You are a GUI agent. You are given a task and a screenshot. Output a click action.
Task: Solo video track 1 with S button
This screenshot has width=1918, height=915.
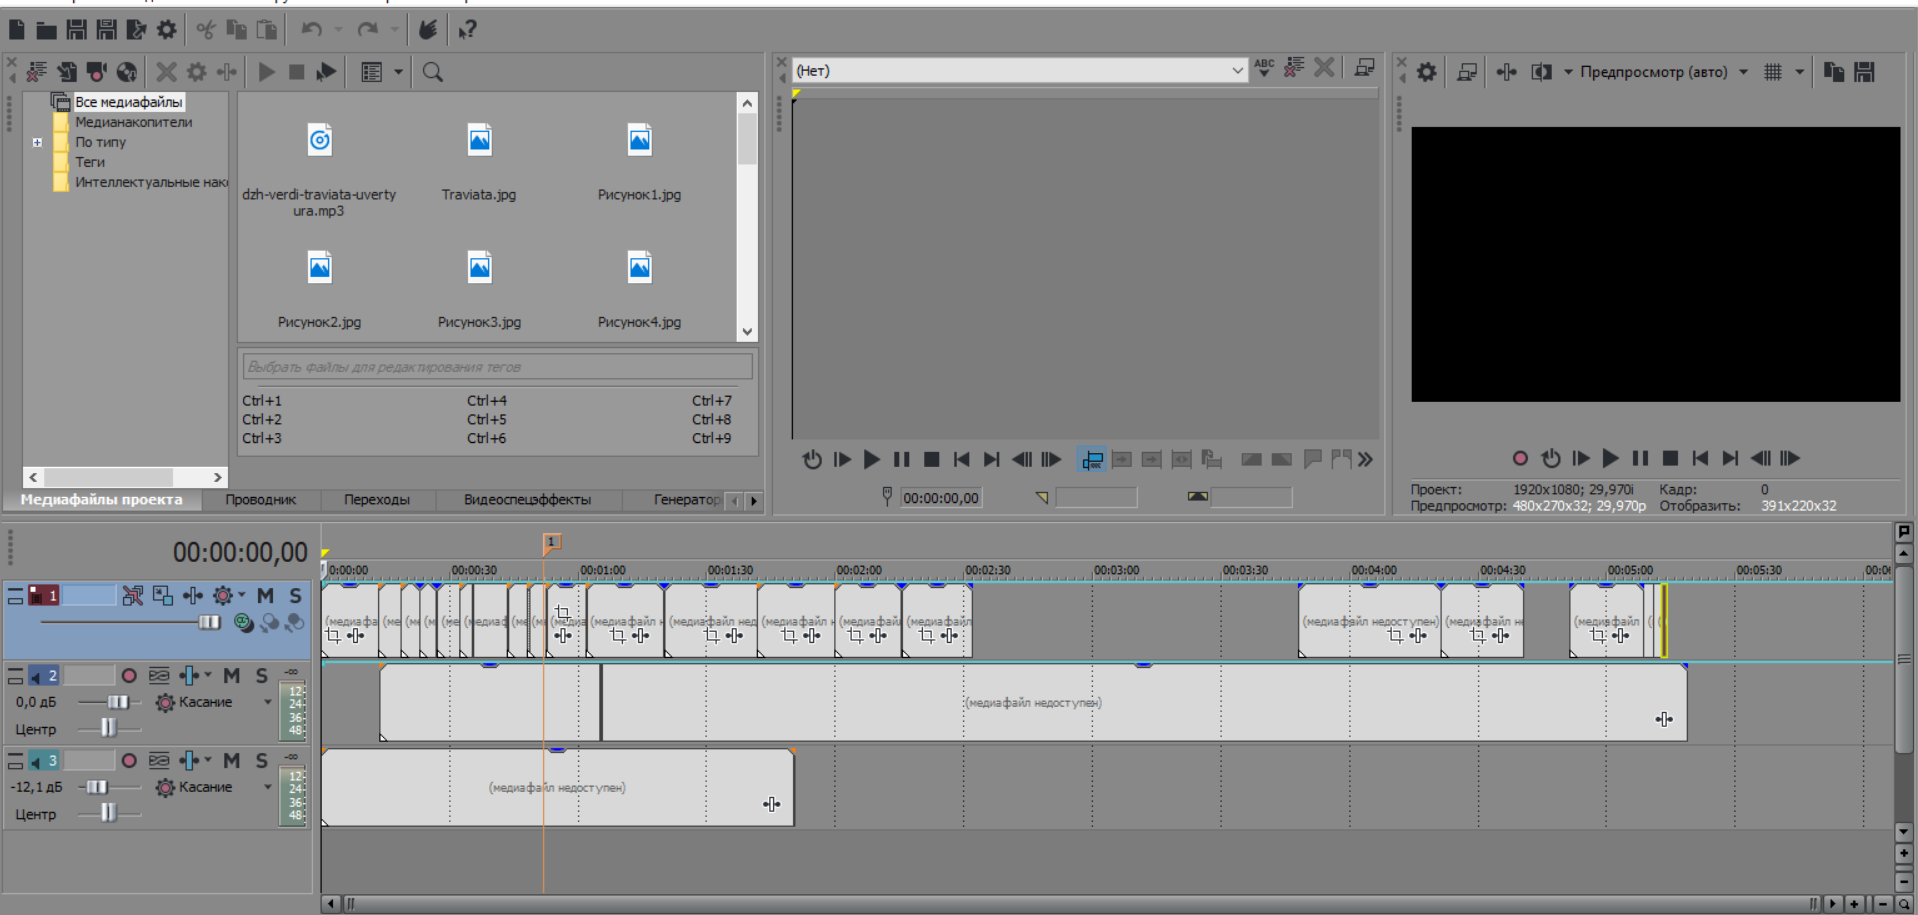click(295, 596)
